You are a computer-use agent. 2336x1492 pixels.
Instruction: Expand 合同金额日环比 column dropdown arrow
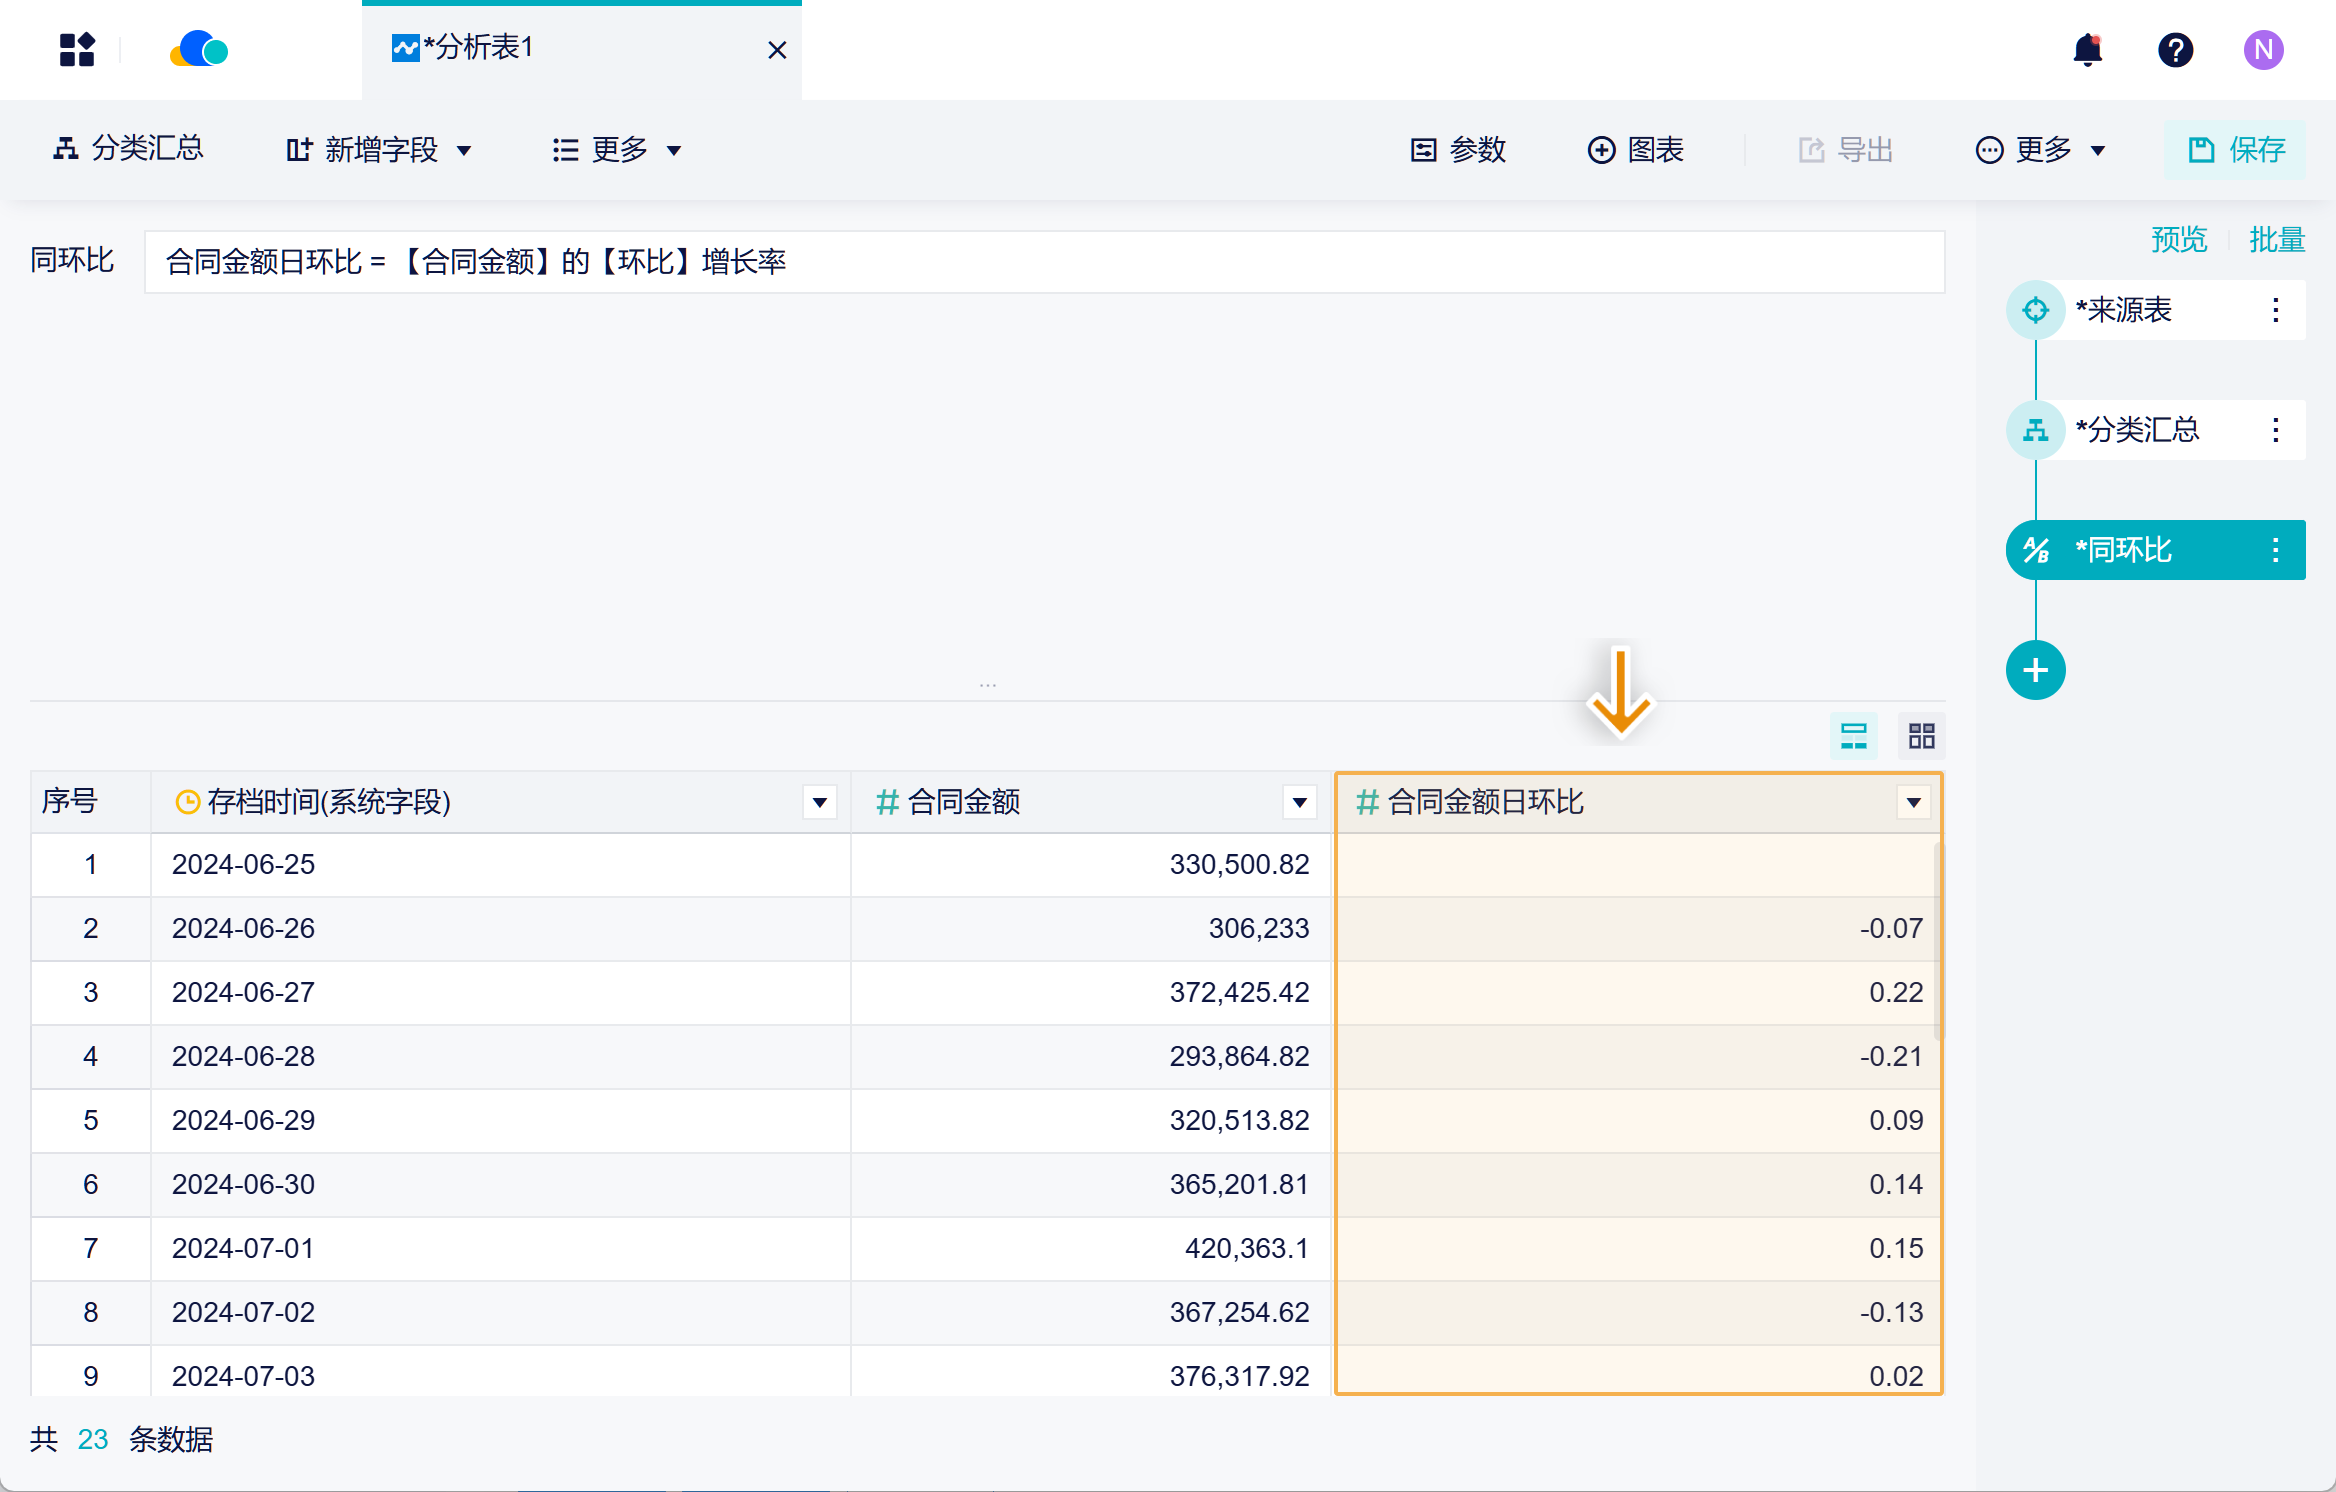click(x=1913, y=802)
